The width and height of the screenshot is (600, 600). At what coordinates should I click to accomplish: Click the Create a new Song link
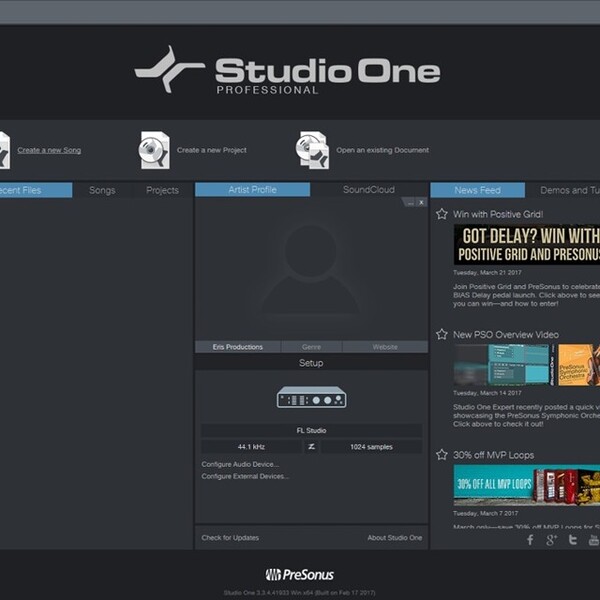[x=49, y=150]
